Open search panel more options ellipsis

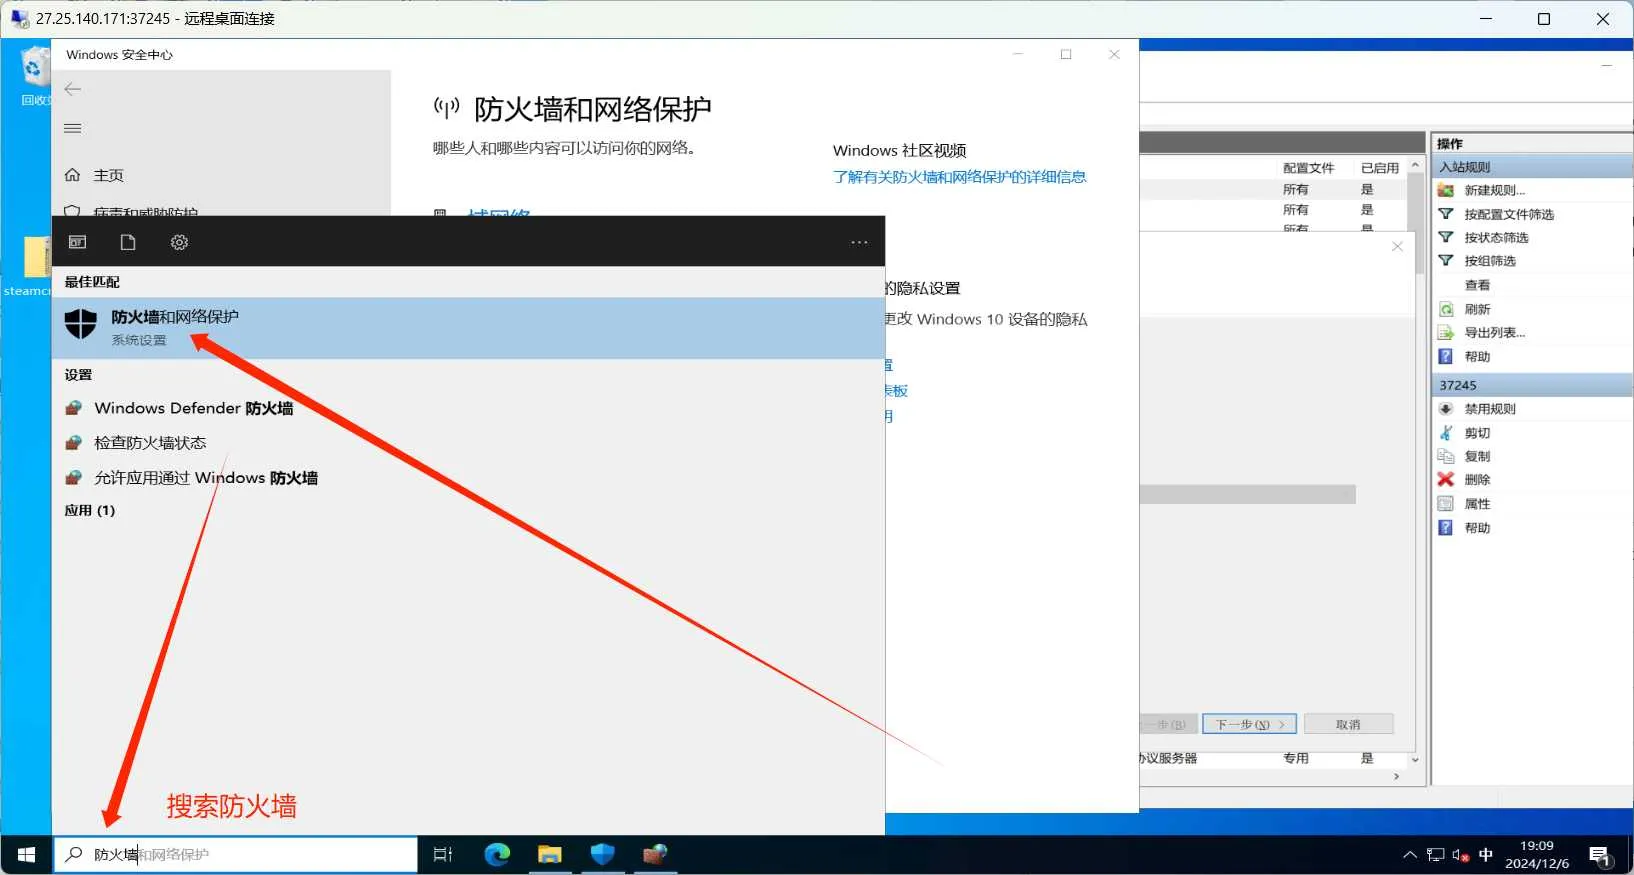tap(859, 242)
